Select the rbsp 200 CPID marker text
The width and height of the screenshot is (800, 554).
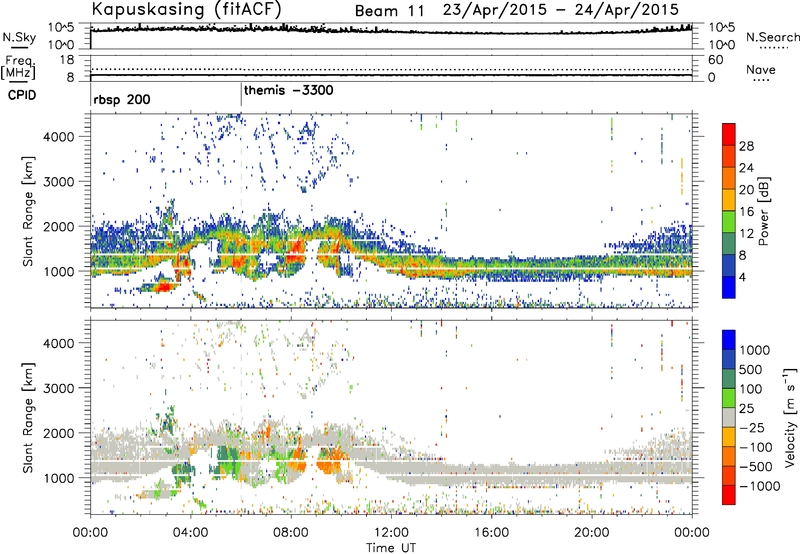[x=122, y=99]
